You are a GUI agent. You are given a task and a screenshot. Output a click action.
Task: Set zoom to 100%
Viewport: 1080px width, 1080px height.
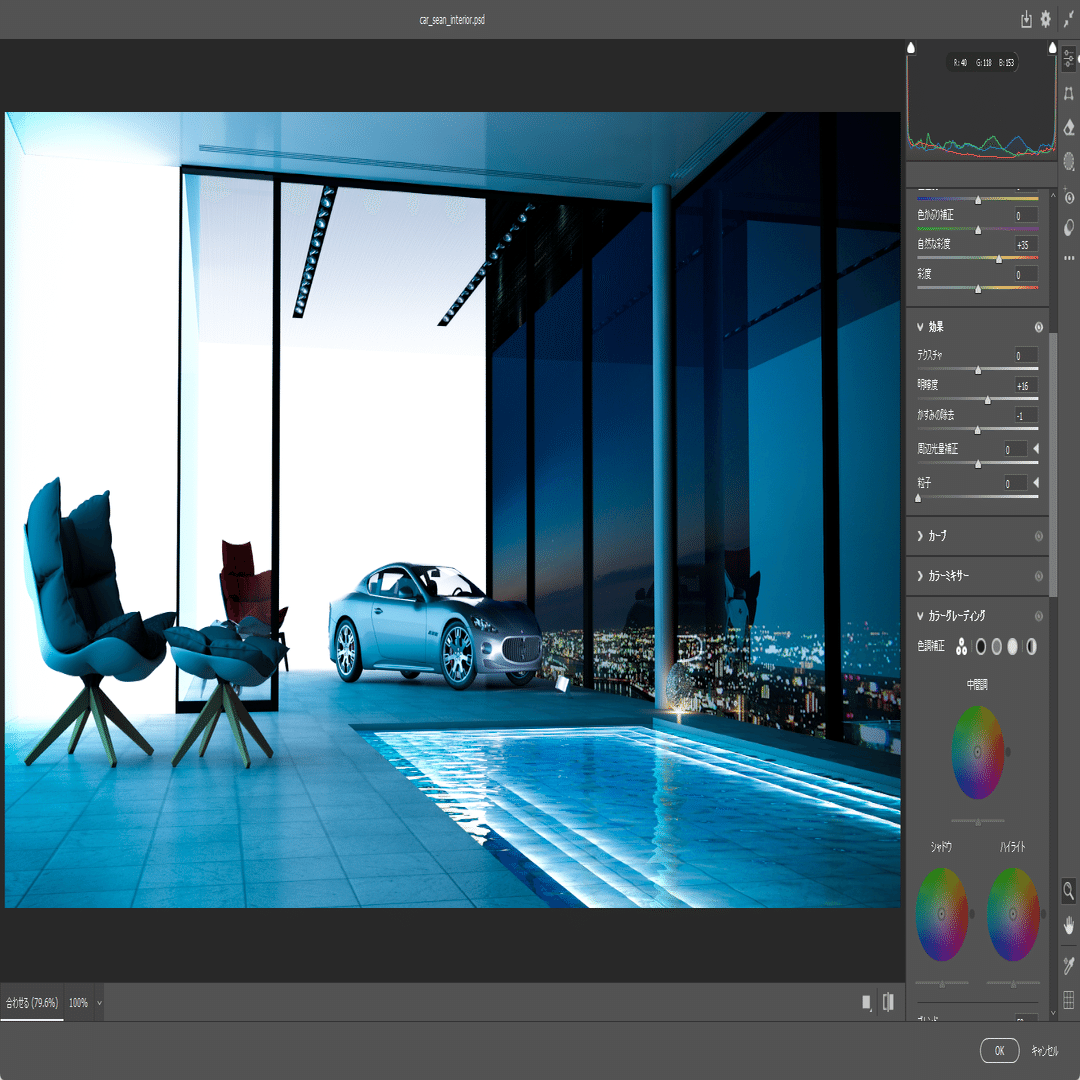pos(79,1003)
